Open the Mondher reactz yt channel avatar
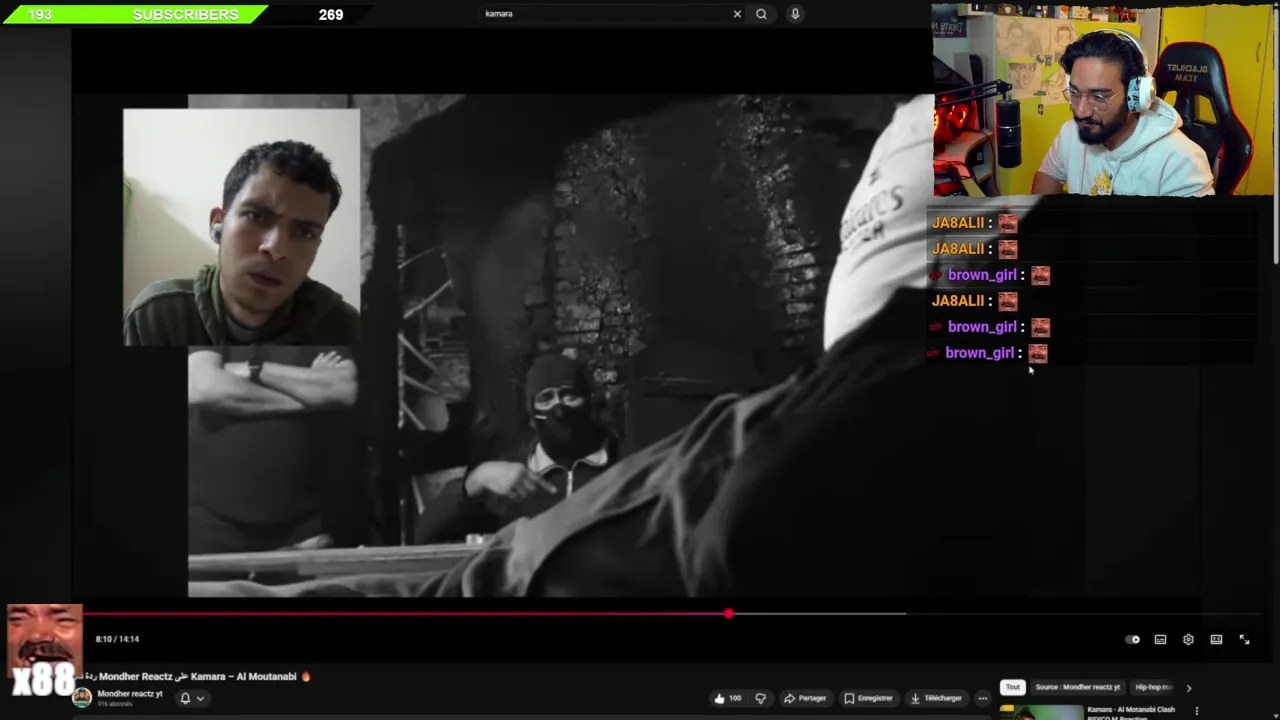1280x720 pixels. (x=82, y=697)
